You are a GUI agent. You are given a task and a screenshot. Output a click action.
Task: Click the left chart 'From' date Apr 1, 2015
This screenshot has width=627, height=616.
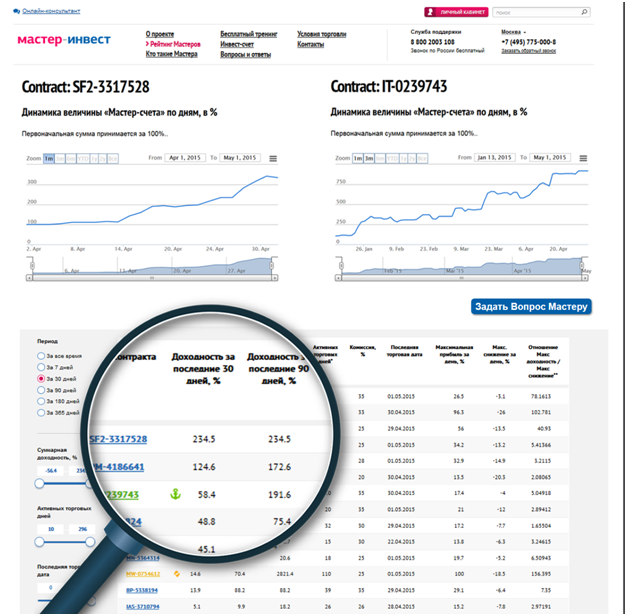185,158
